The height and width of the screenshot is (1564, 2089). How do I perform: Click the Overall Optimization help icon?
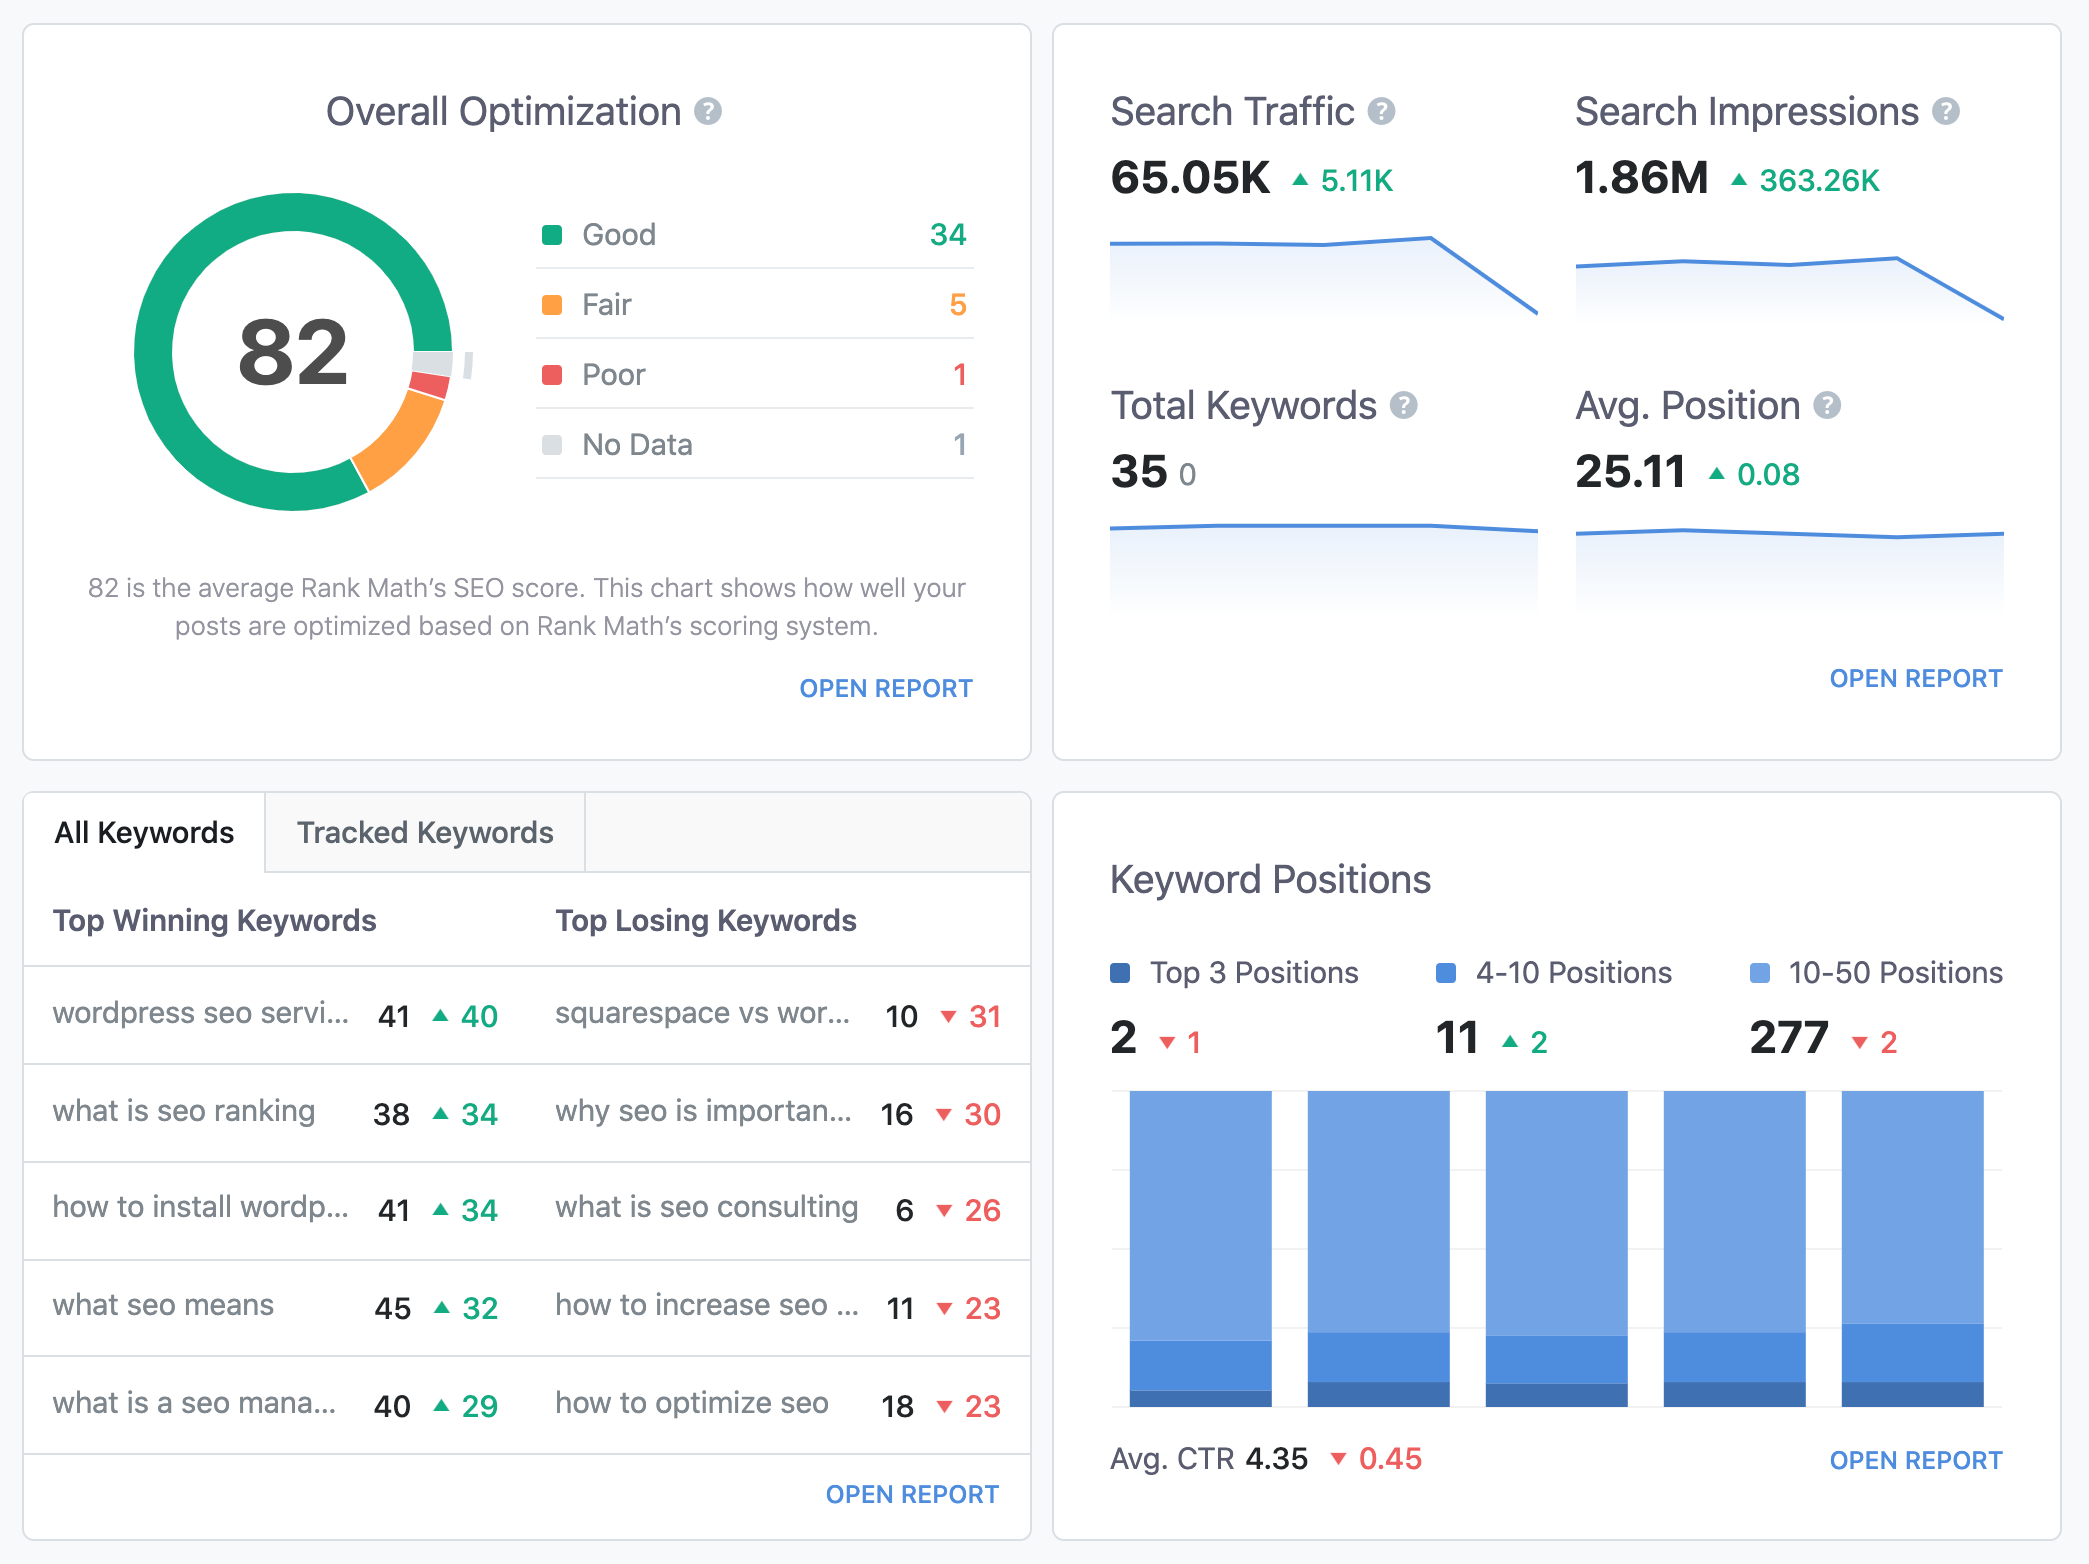pyautogui.click(x=708, y=111)
